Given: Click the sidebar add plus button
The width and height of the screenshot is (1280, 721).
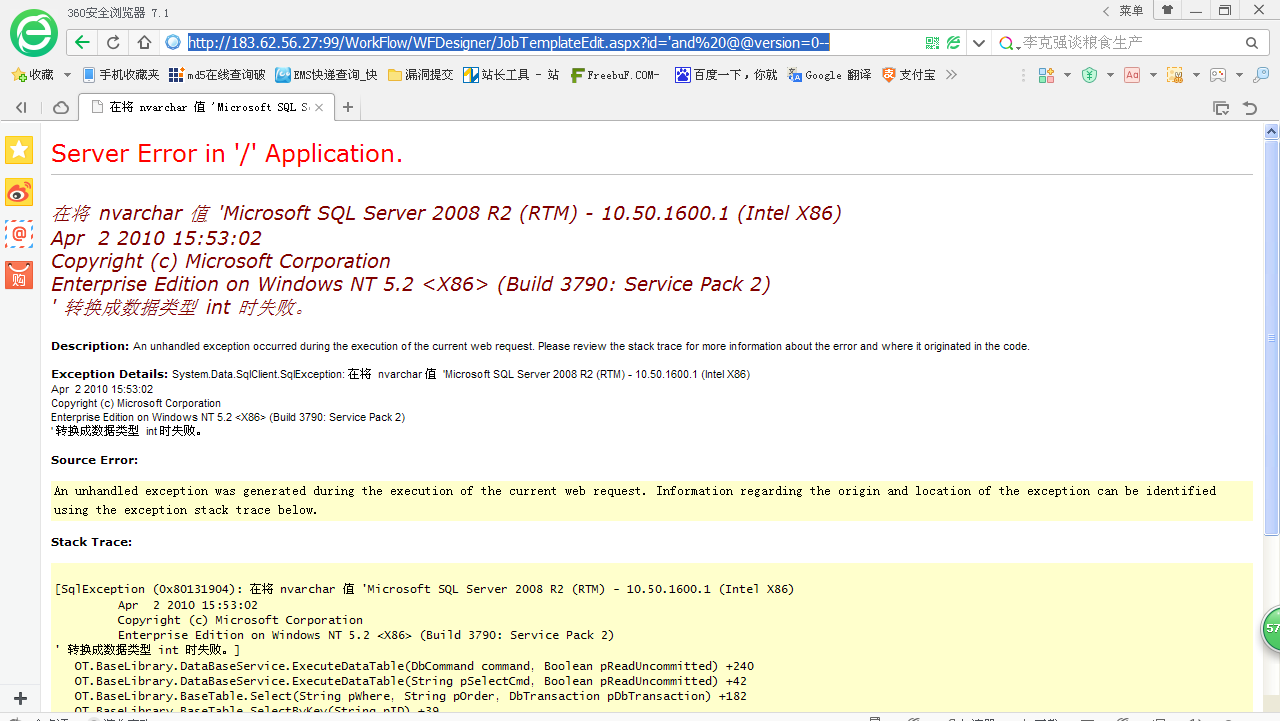Looking at the screenshot, I should [20, 698].
